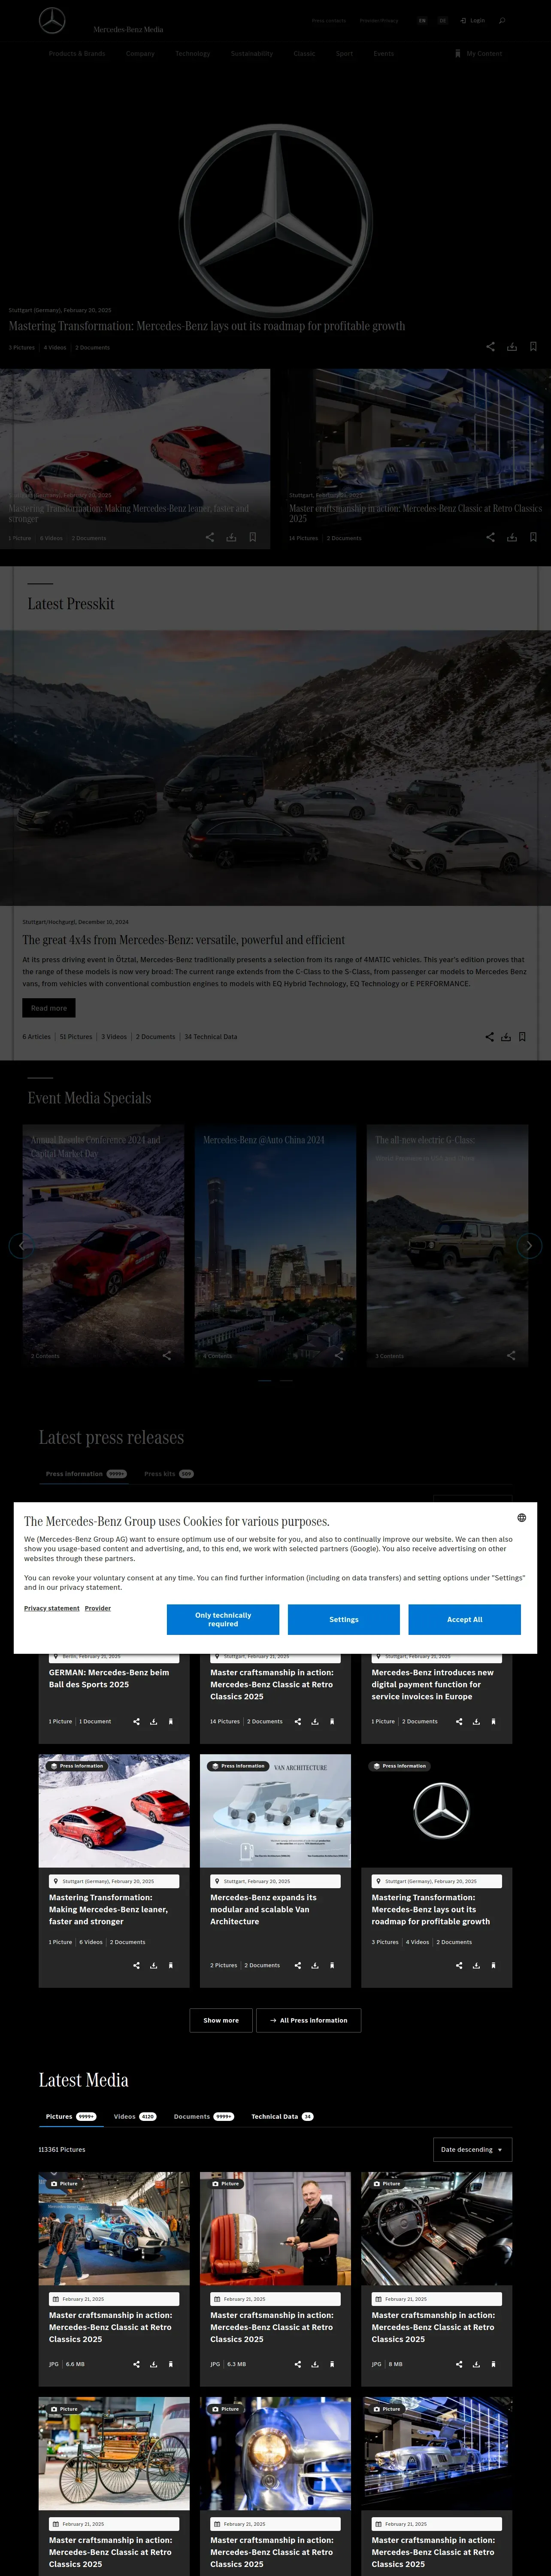Download the hero 'roadmap for profitable growth' story
This screenshot has width=551, height=2576.
[x=511, y=346]
